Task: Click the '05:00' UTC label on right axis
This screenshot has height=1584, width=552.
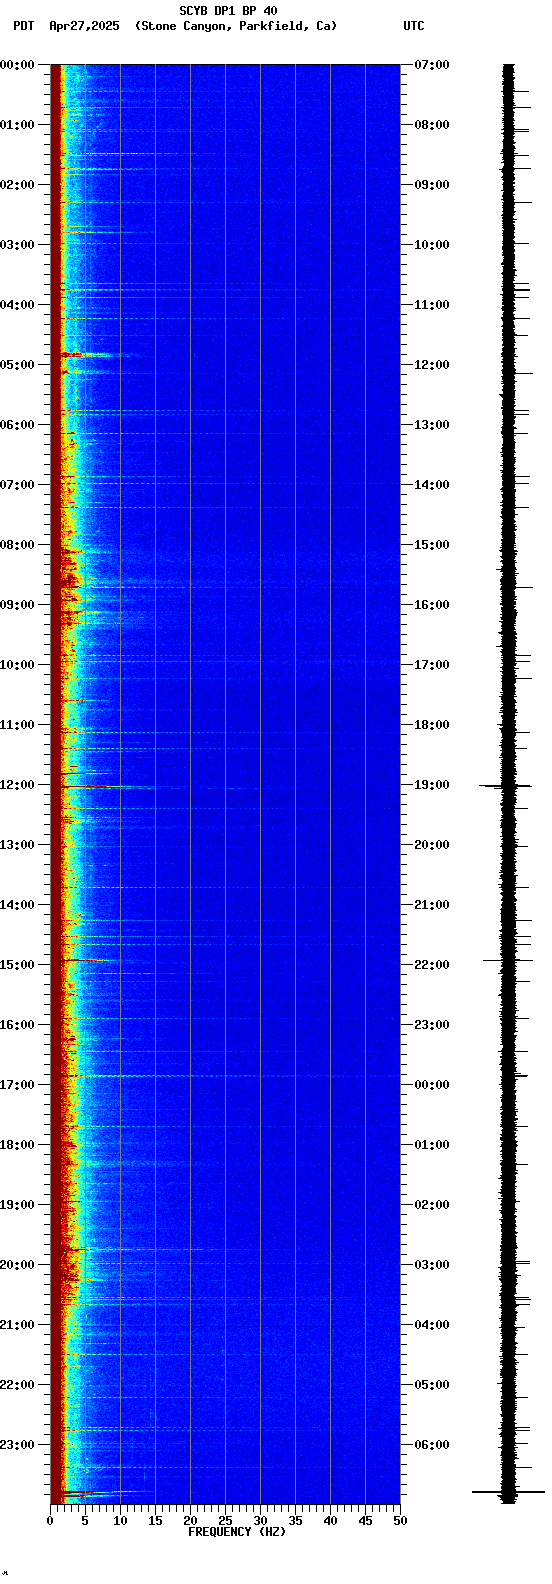Action: (432, 1385)
